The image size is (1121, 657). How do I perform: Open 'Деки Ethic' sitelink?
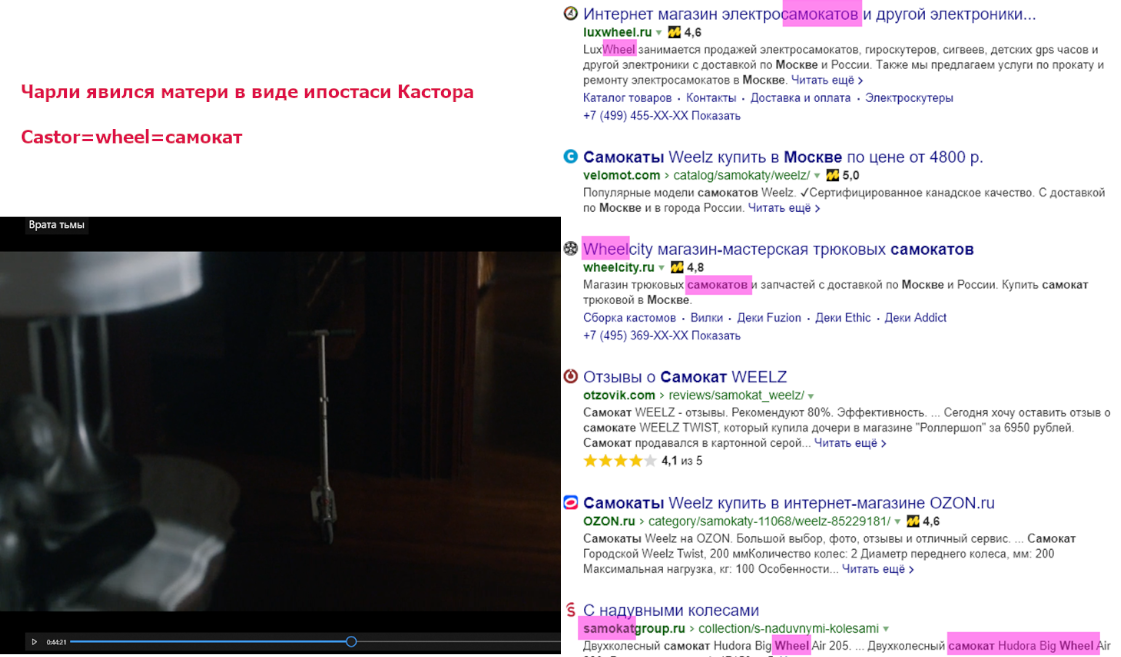843,317
